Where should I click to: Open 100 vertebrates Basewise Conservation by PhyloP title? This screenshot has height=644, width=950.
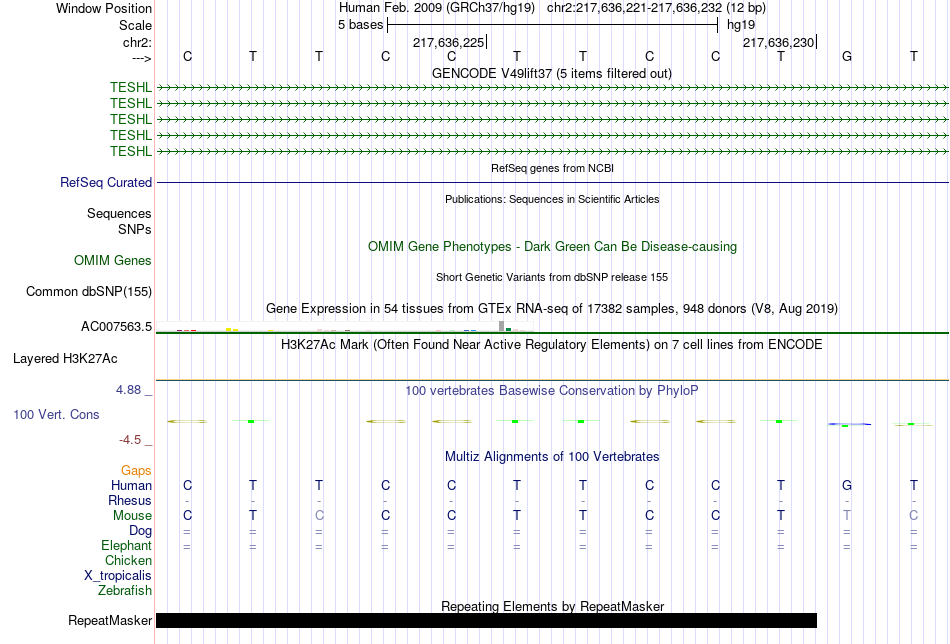coord(551,391)
